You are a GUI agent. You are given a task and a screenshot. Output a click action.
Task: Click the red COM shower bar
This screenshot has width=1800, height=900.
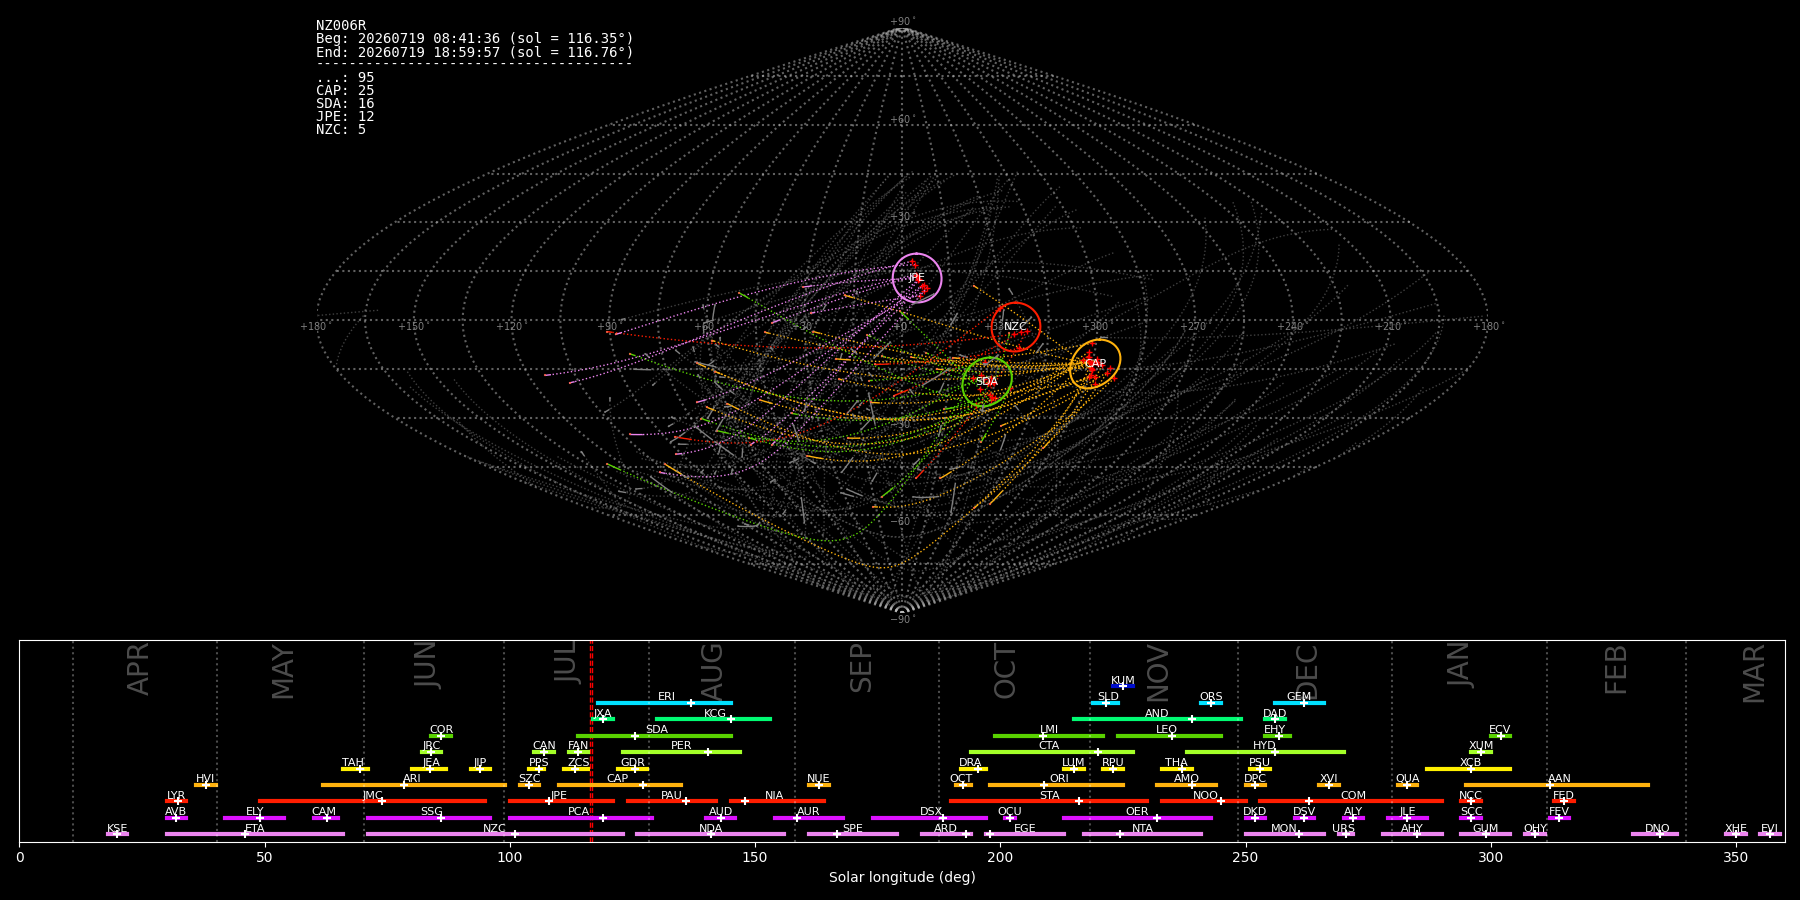click(x=1351, y=801)
